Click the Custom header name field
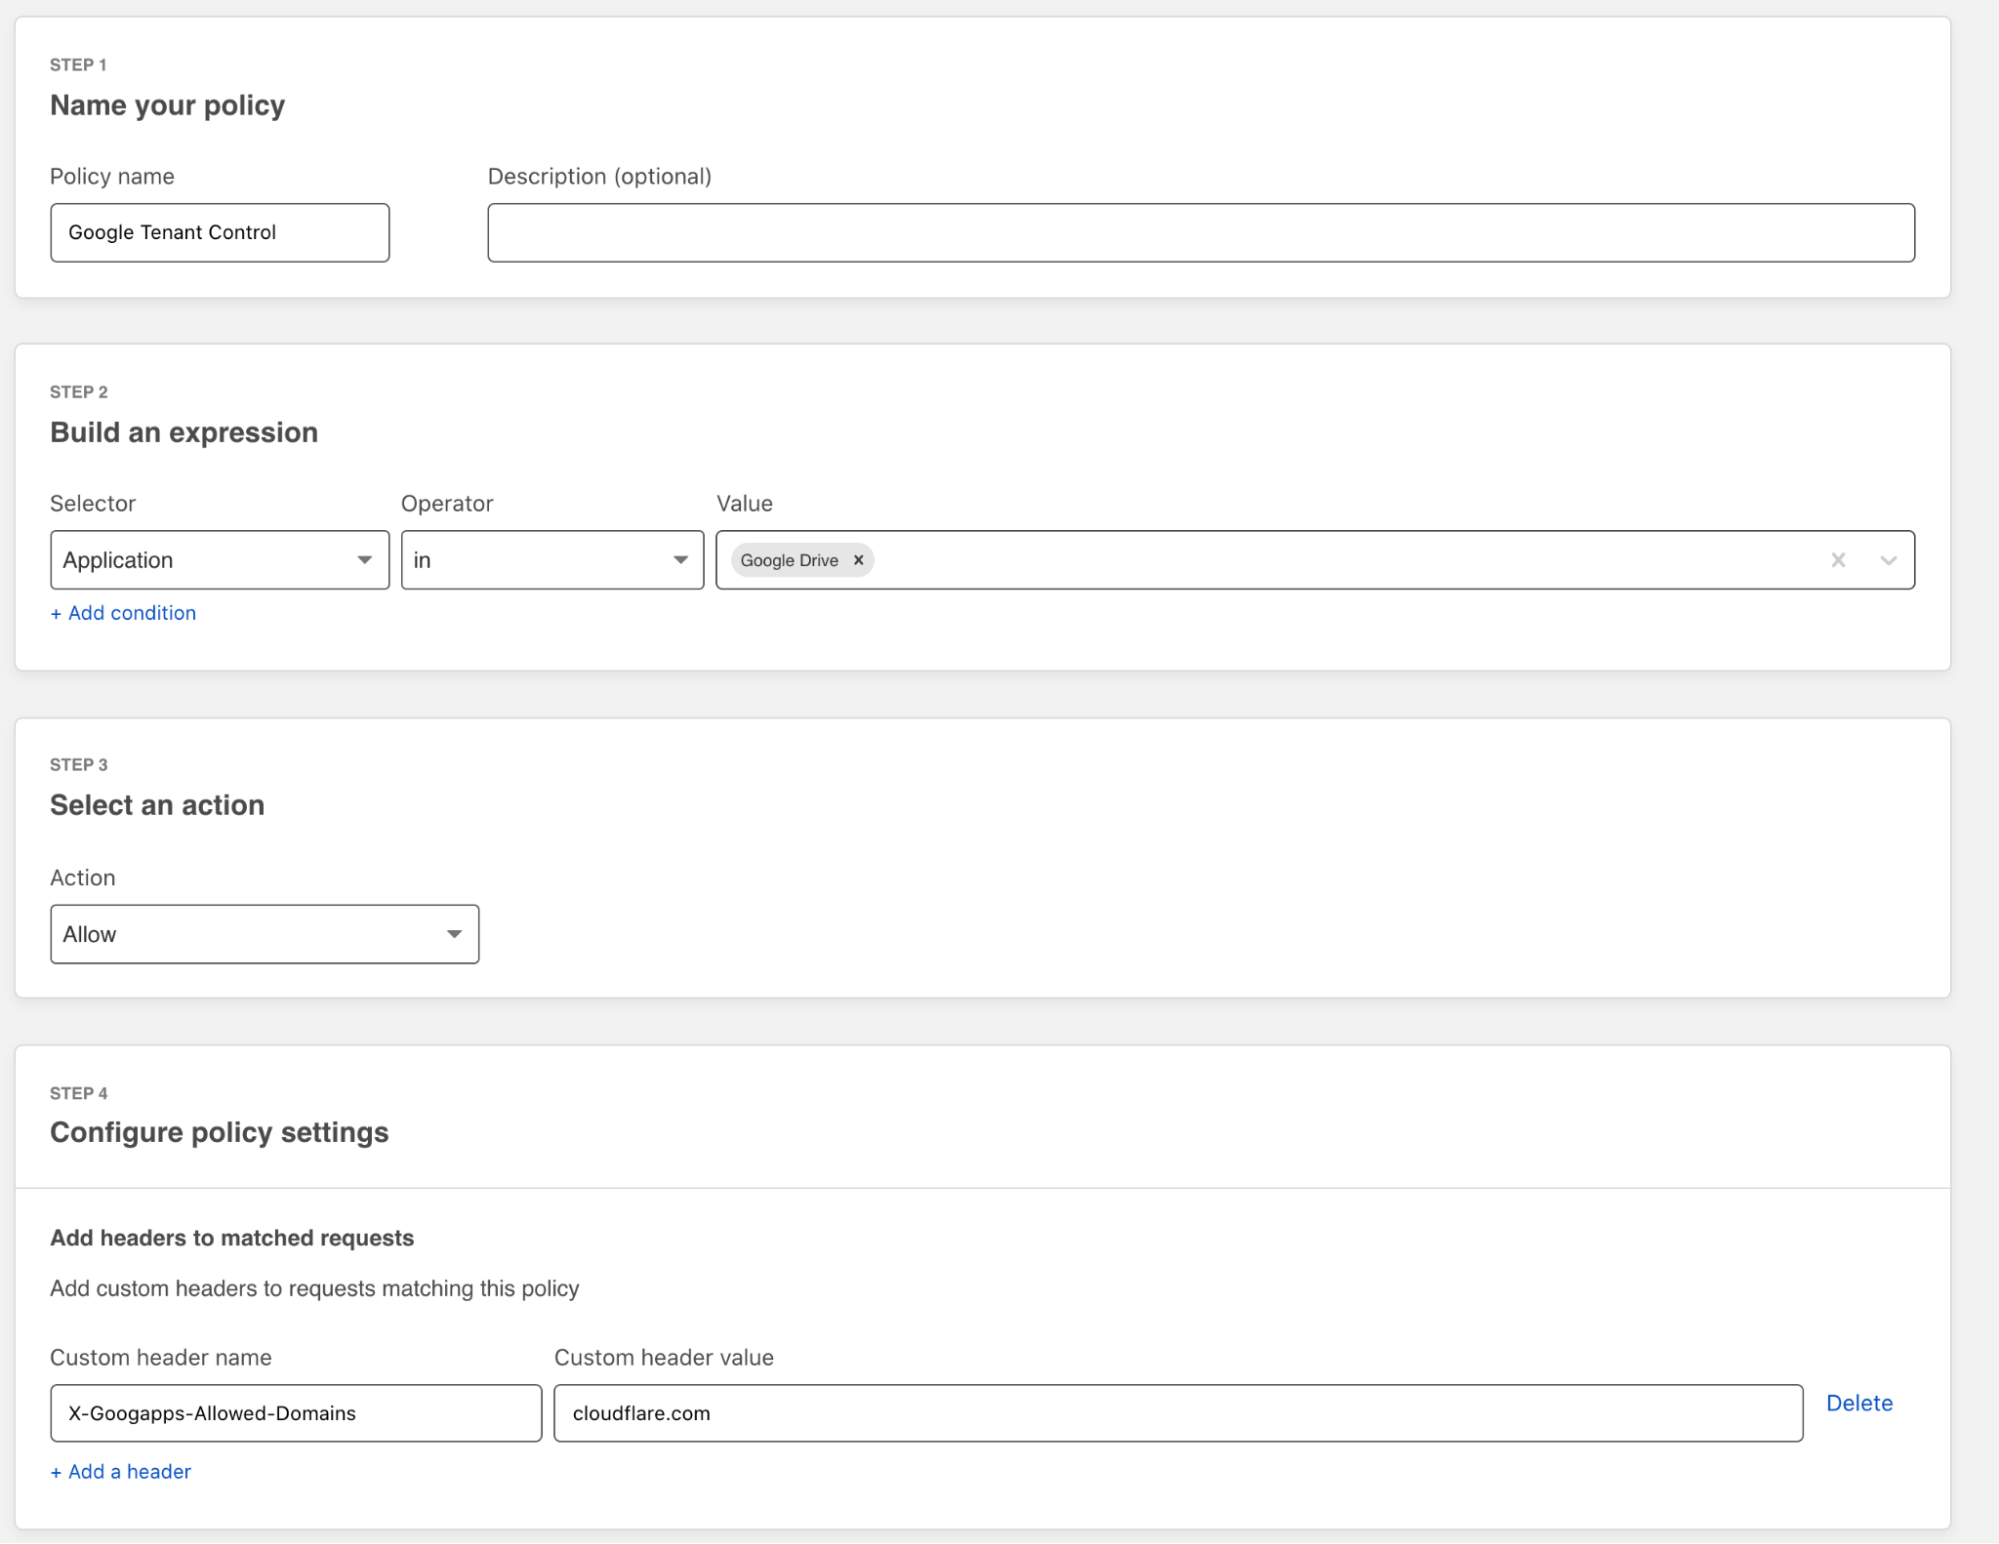This screenshot has height=1544, width=1999. 296,1413
